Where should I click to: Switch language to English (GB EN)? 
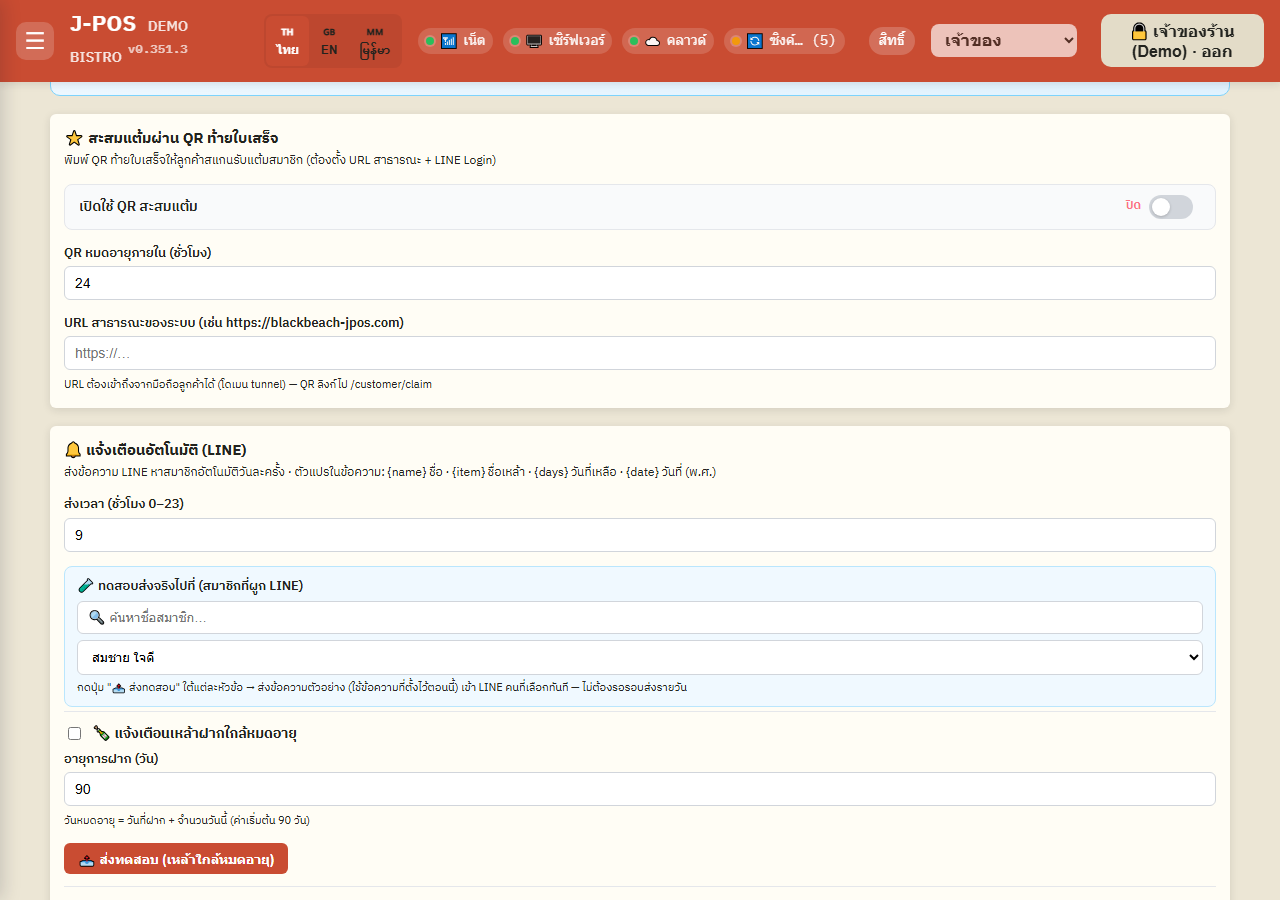pyautogui.click(x=329, y=41)
